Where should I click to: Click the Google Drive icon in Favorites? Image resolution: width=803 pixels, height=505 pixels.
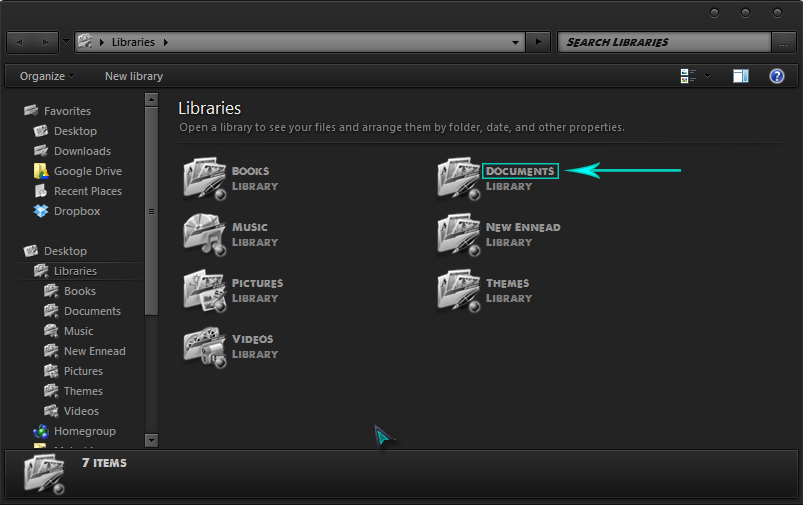click(41, 171)
